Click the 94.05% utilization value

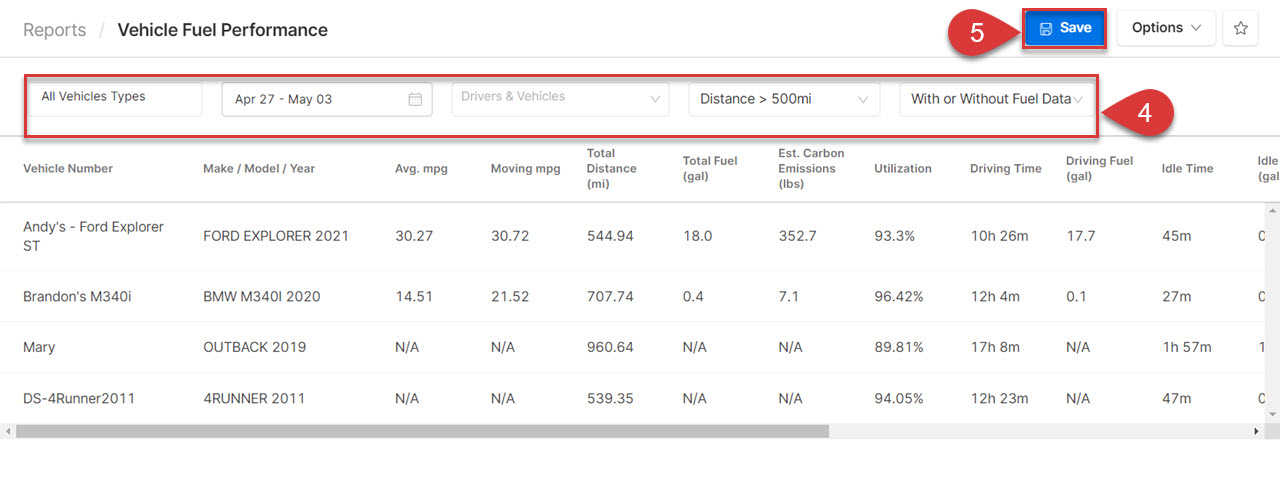[899, 398]
